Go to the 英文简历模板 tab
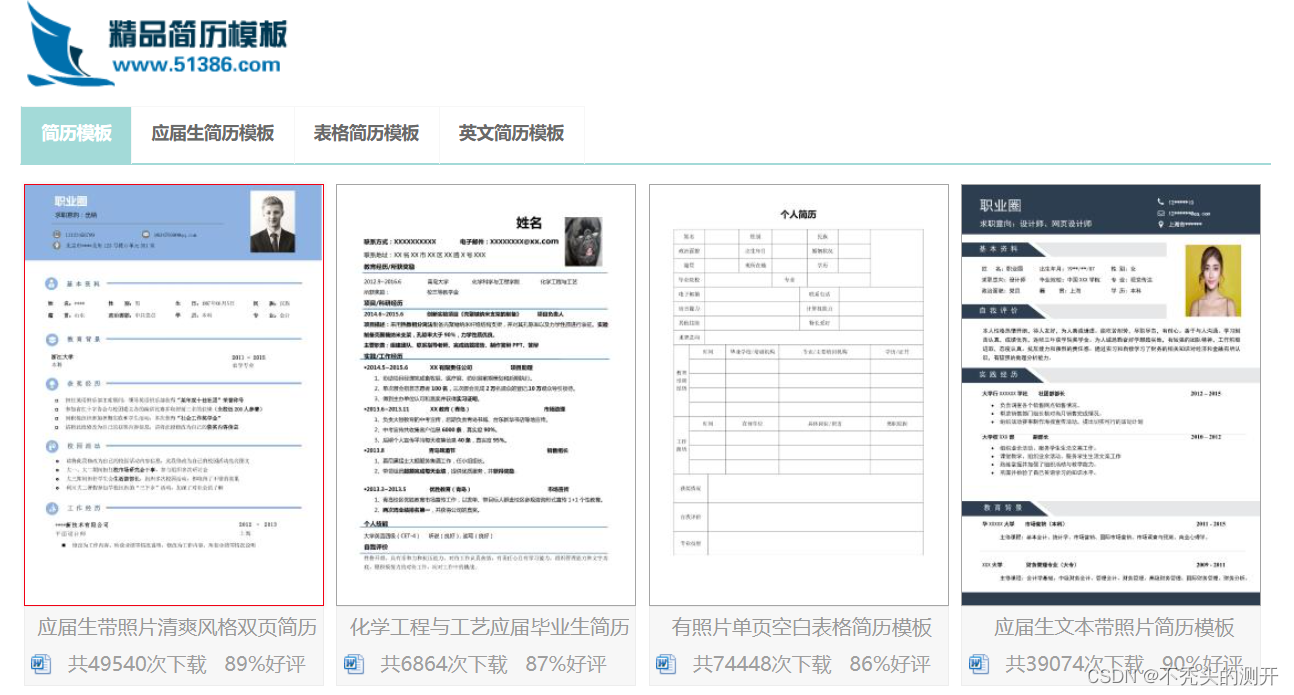The height and width of the screenshot is (695, 1294). point(511,133)
